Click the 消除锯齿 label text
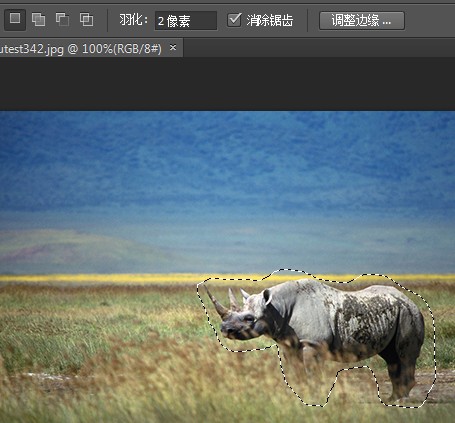This screenshot has height=423, width=455. pyautogui.click(x=270, y=21)
